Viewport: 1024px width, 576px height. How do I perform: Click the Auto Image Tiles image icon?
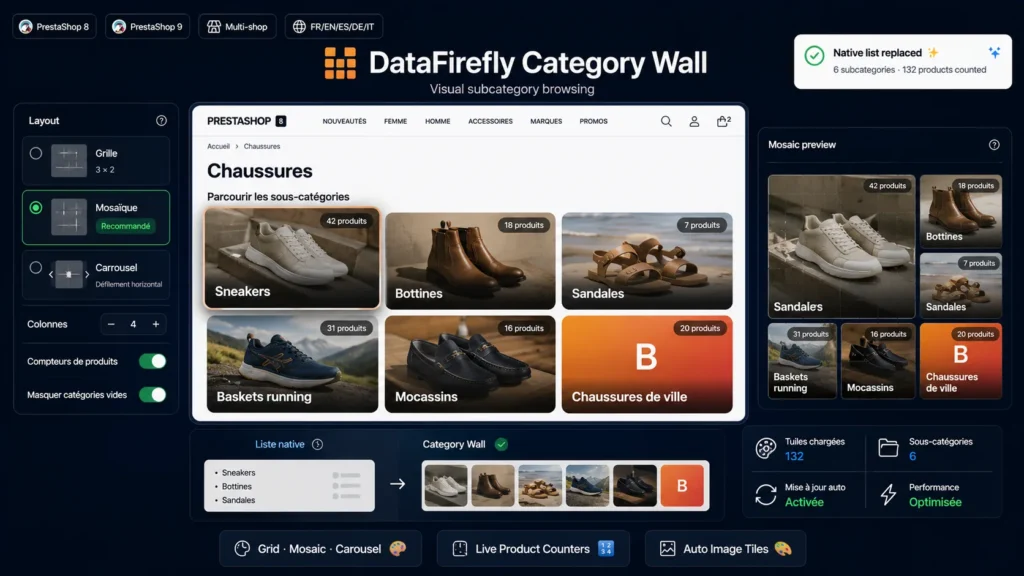click(x=667, y=549)
